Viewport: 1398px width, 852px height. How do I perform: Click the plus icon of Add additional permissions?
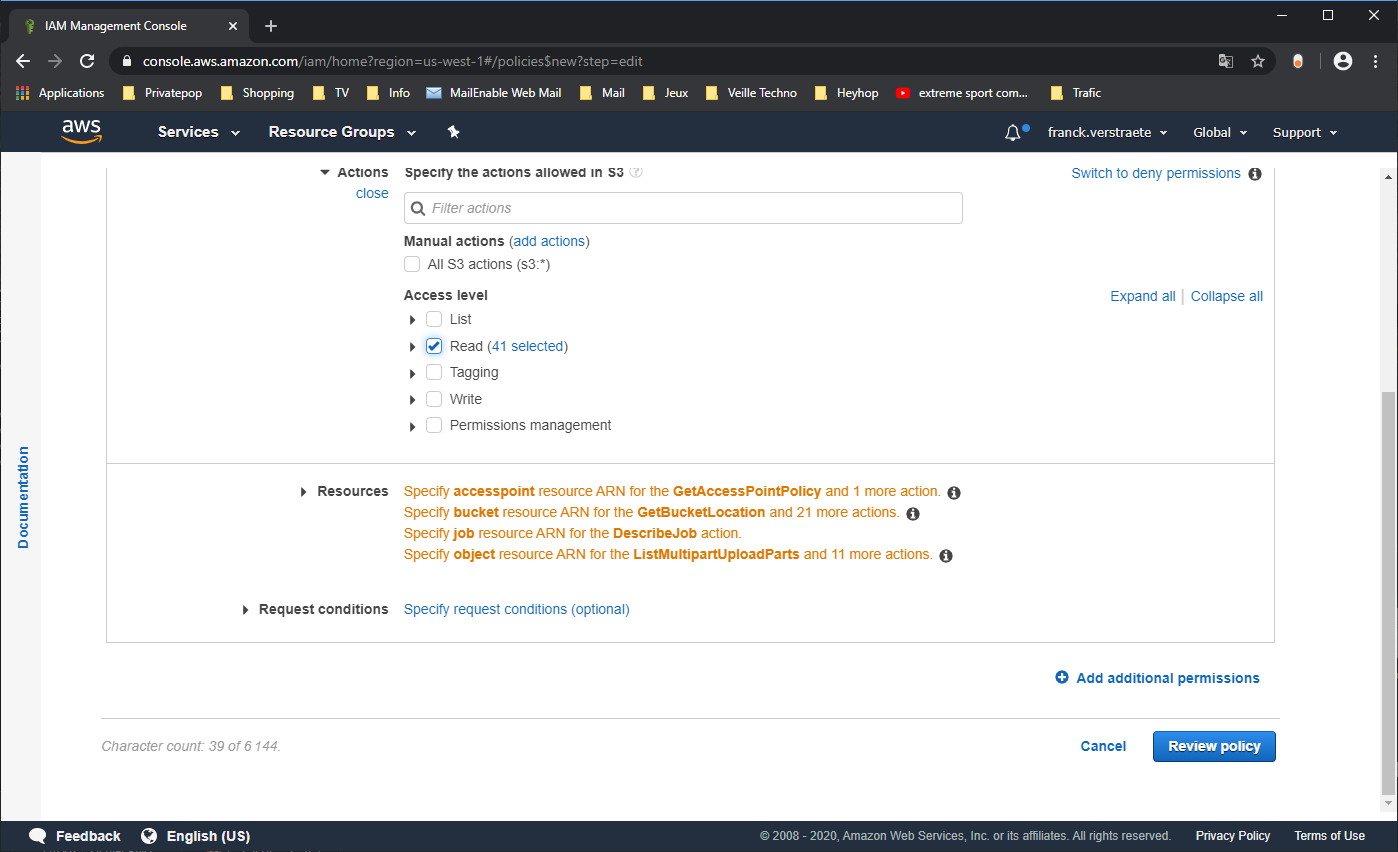click(x=1062, y=678)
